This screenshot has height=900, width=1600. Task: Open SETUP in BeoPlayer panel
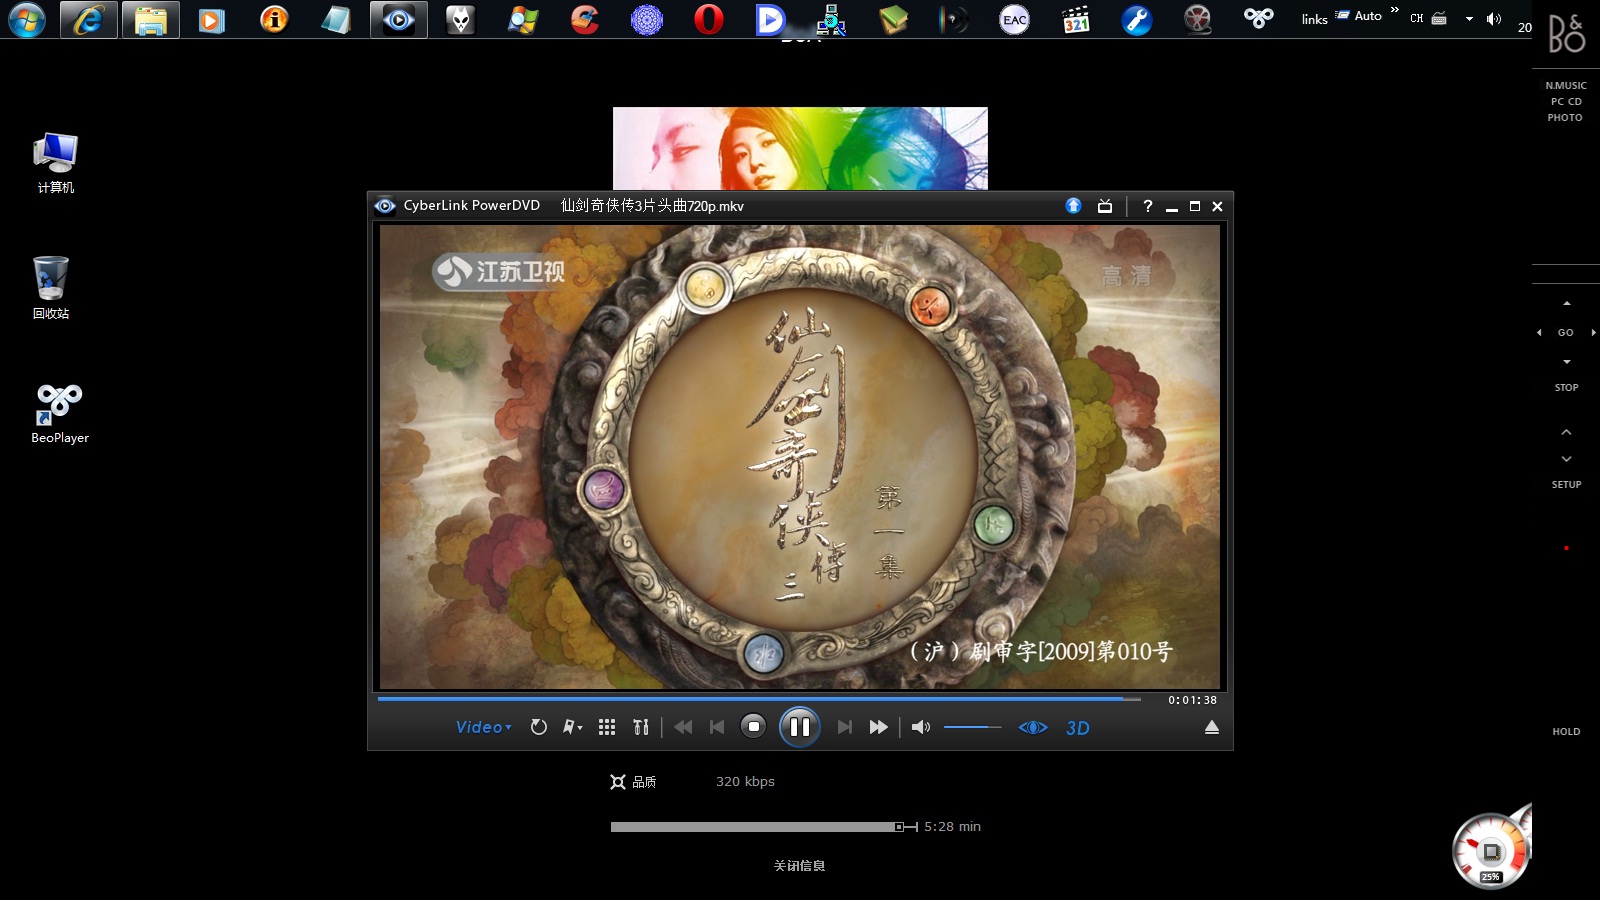(1567, 485)
